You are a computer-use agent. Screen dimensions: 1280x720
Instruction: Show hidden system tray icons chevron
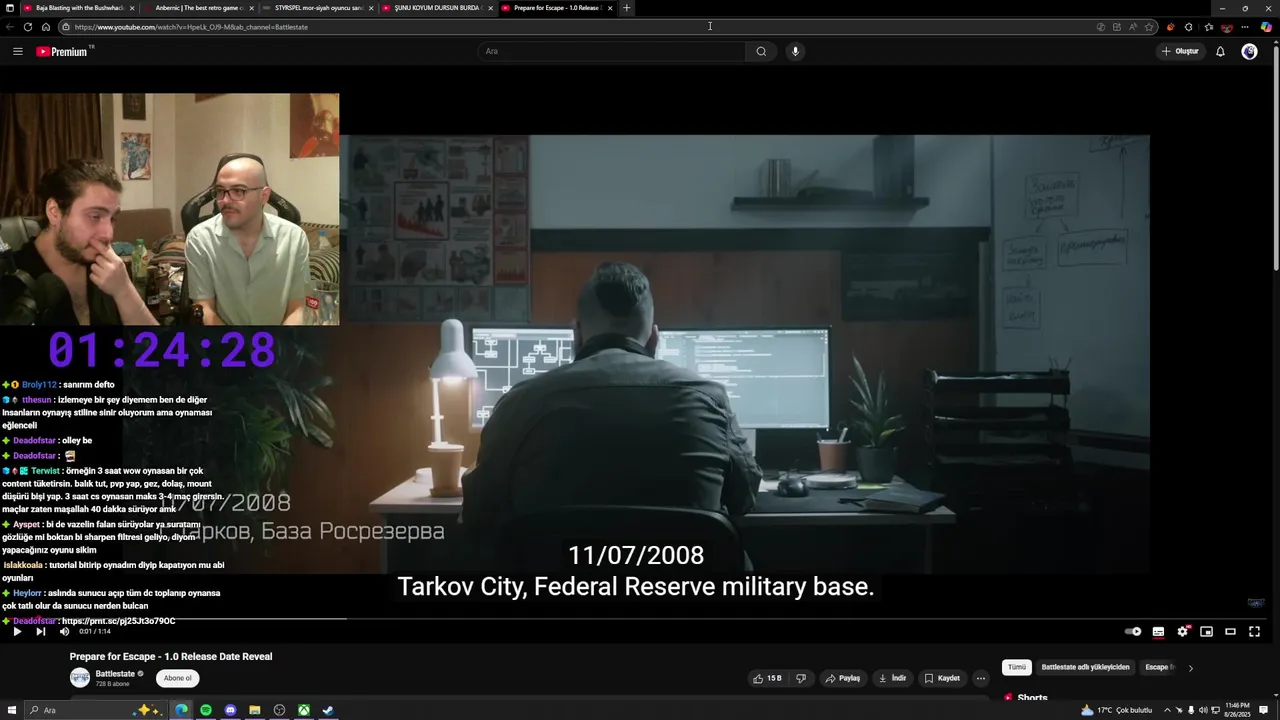point(1166,710)
